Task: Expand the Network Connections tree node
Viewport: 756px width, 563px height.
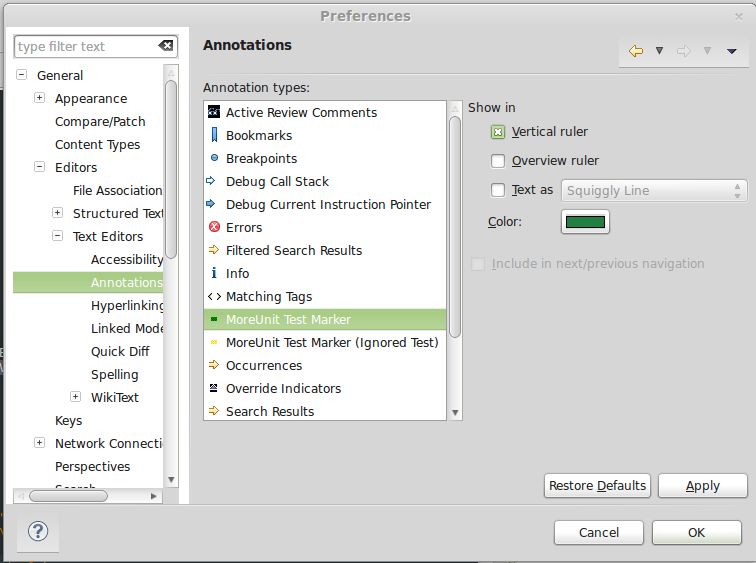Action: click(40, 442)
